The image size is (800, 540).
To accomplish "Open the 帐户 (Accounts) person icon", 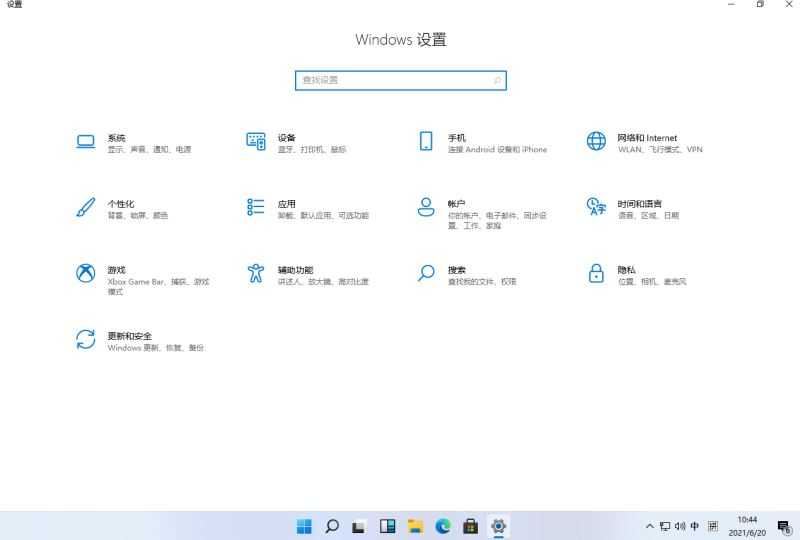I will [426, 207].
